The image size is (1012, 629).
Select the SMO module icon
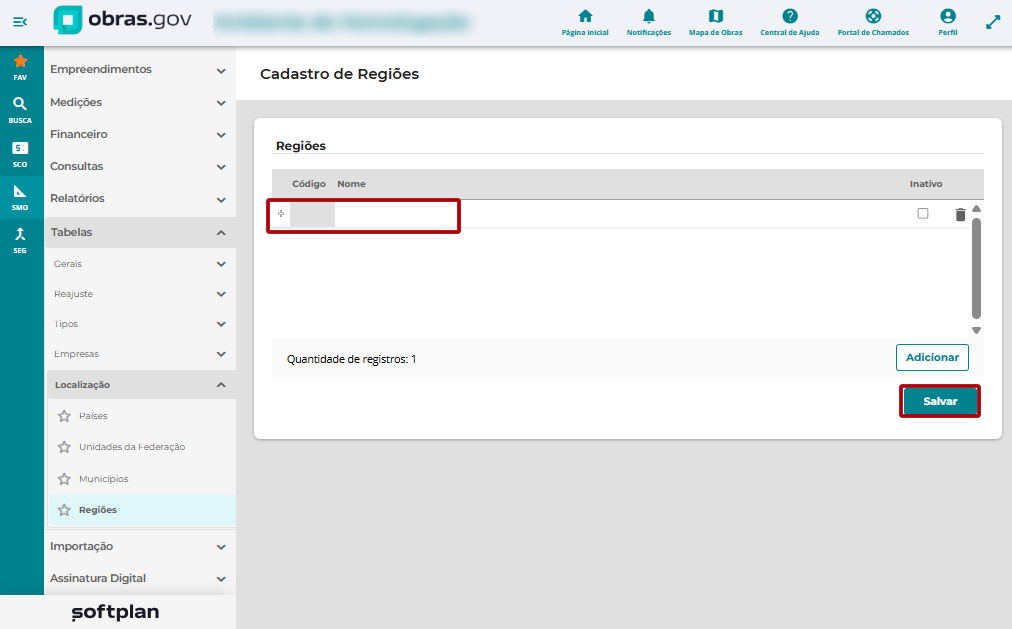pyautogui.click(x=20, y=197)
